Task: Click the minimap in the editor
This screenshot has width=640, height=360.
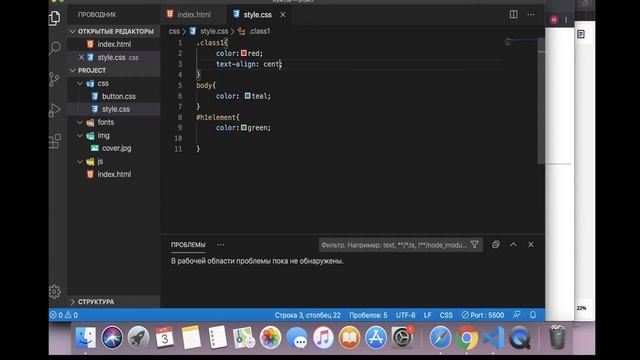Action: [x=520, y=42]
